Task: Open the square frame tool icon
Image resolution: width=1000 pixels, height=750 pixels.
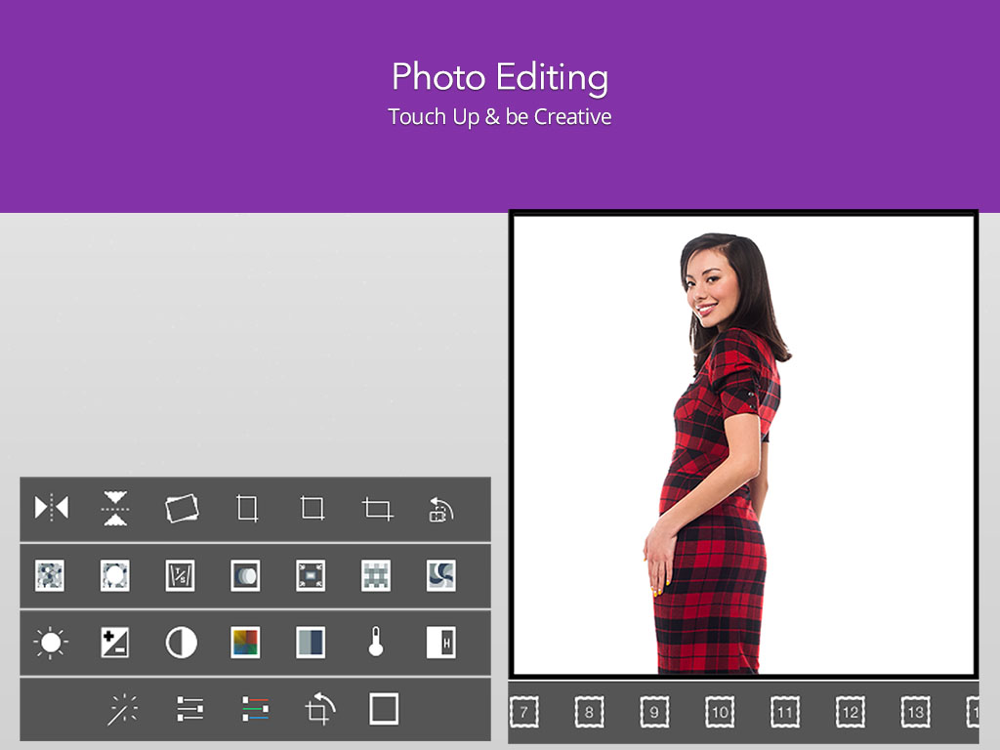Action: (x=384, y=709)
